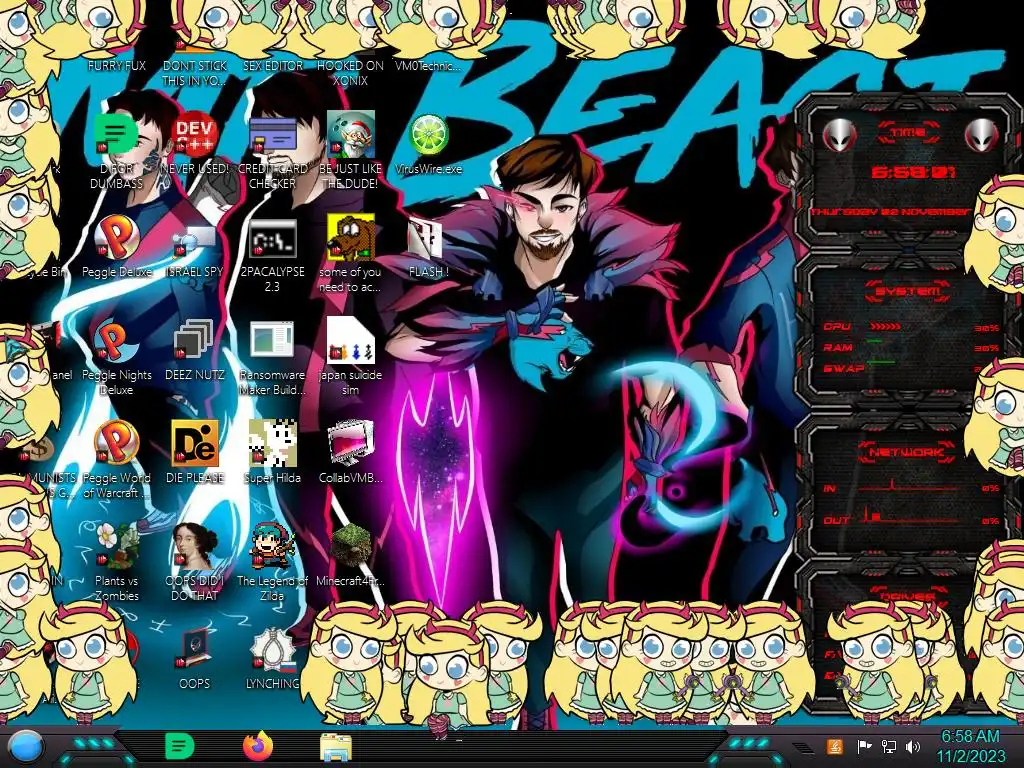Open Ransomware Maker Build... icon
Image resolution: width=1024 pixels, height=768 pixels.
tap(272, 341)
